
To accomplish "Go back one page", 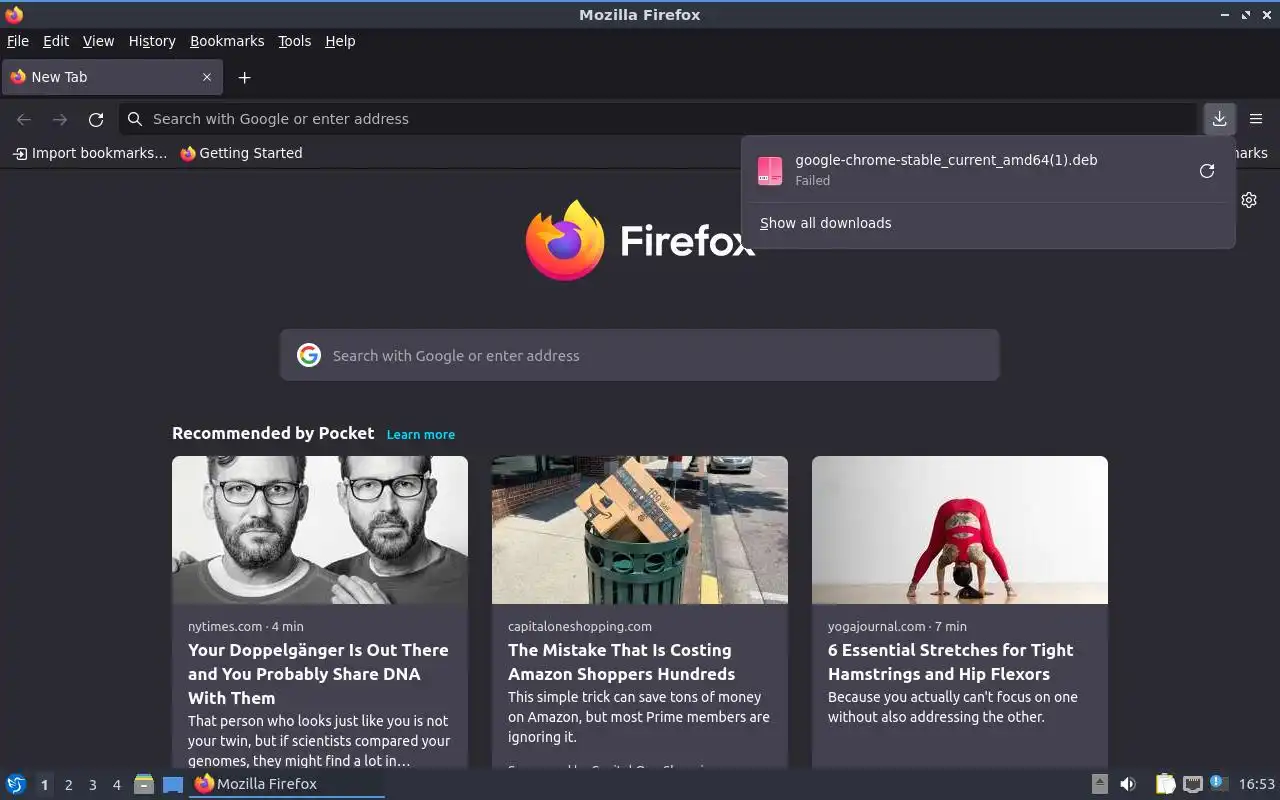I will click(24, 119).
